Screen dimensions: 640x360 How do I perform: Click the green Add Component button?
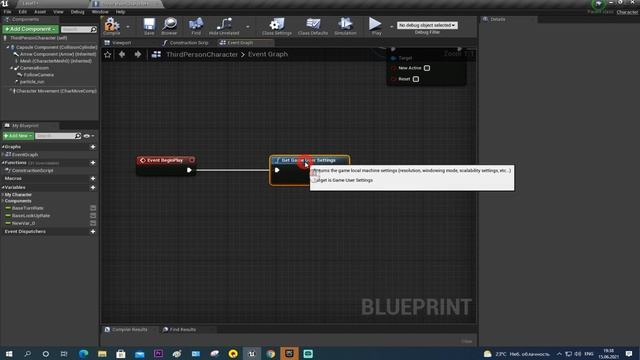click(x=31, y=29)
